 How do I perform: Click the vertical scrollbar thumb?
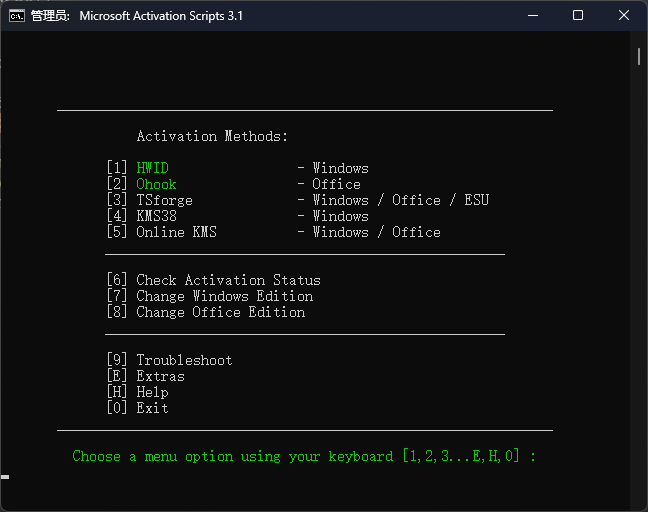[639, 57]
